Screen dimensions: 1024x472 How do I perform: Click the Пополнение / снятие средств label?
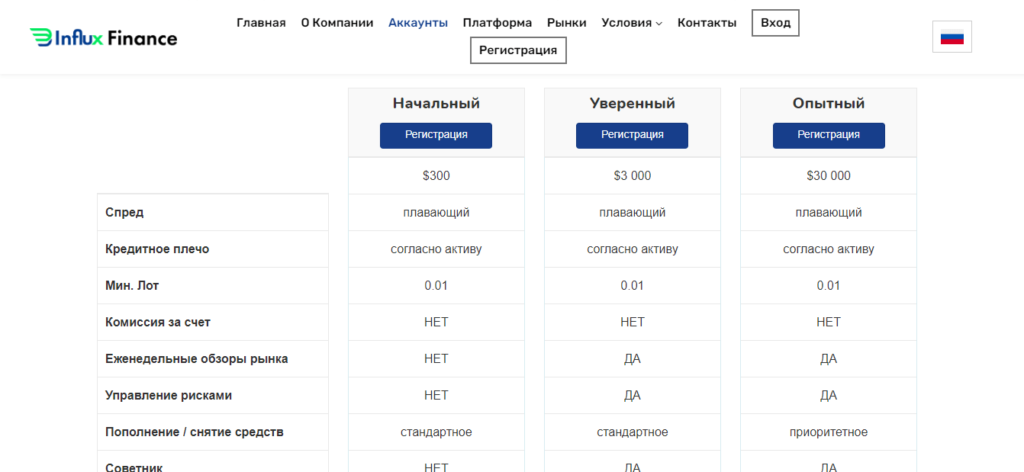coord(195,432)
